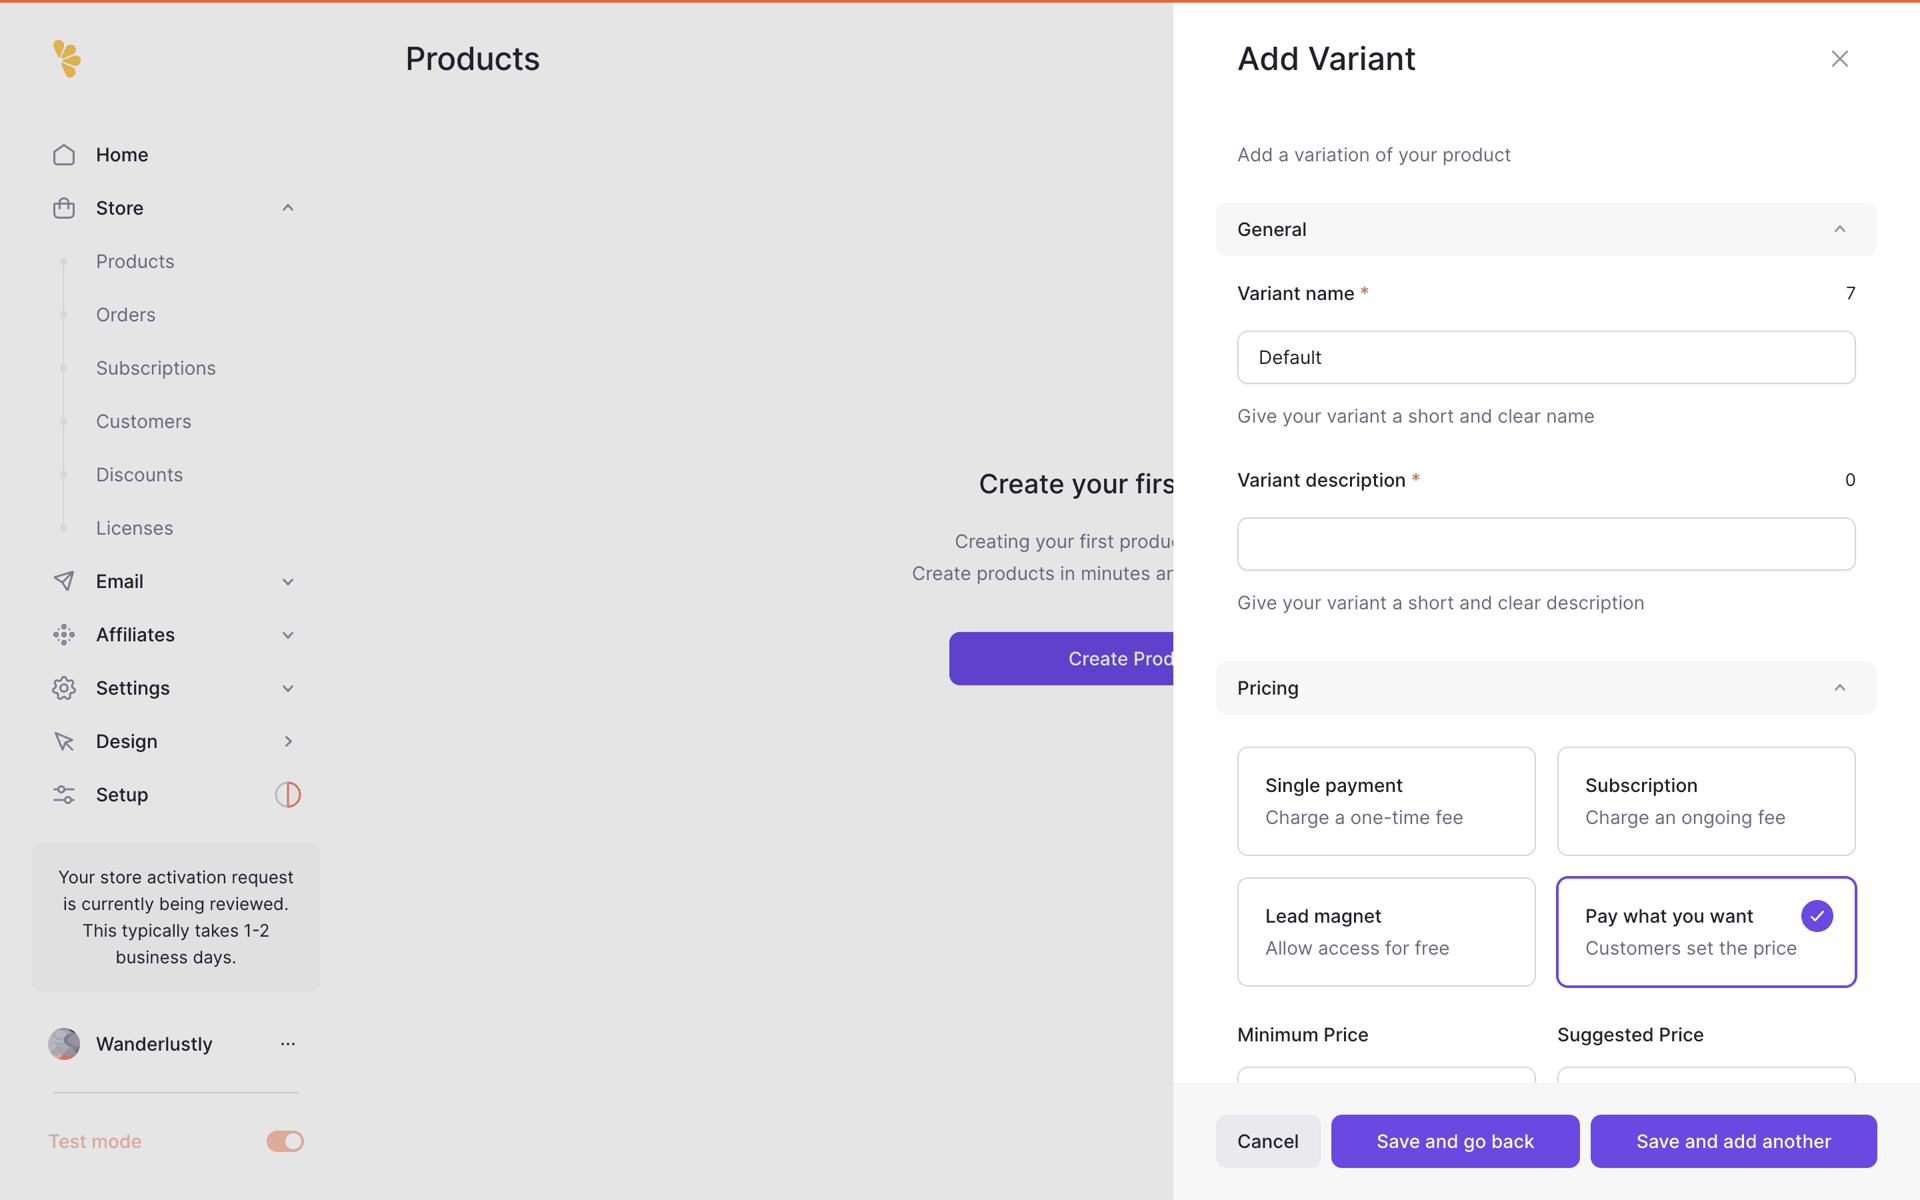This screenshot has height=1200, width=1920.
Task: Click the Design cursor icon
Action: pyautogui.click(x=64, y=741)
